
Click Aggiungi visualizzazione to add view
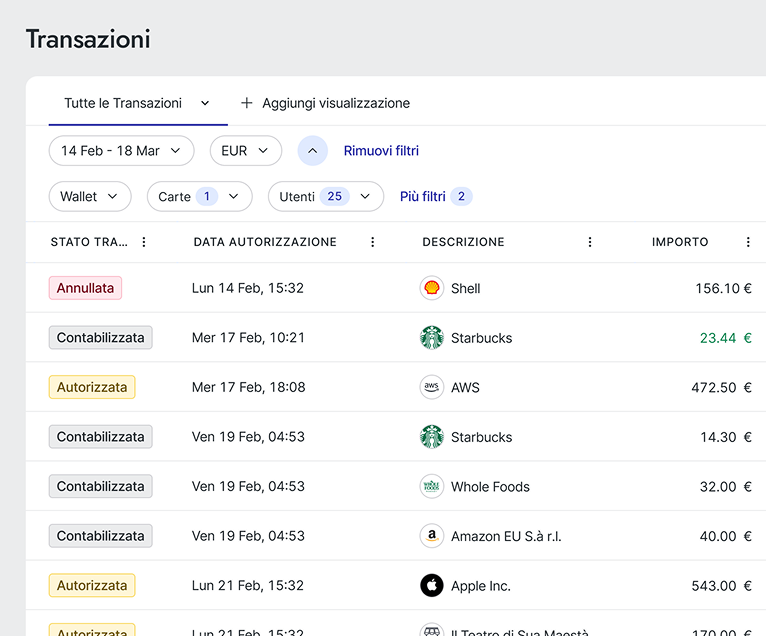click(325, 103)
